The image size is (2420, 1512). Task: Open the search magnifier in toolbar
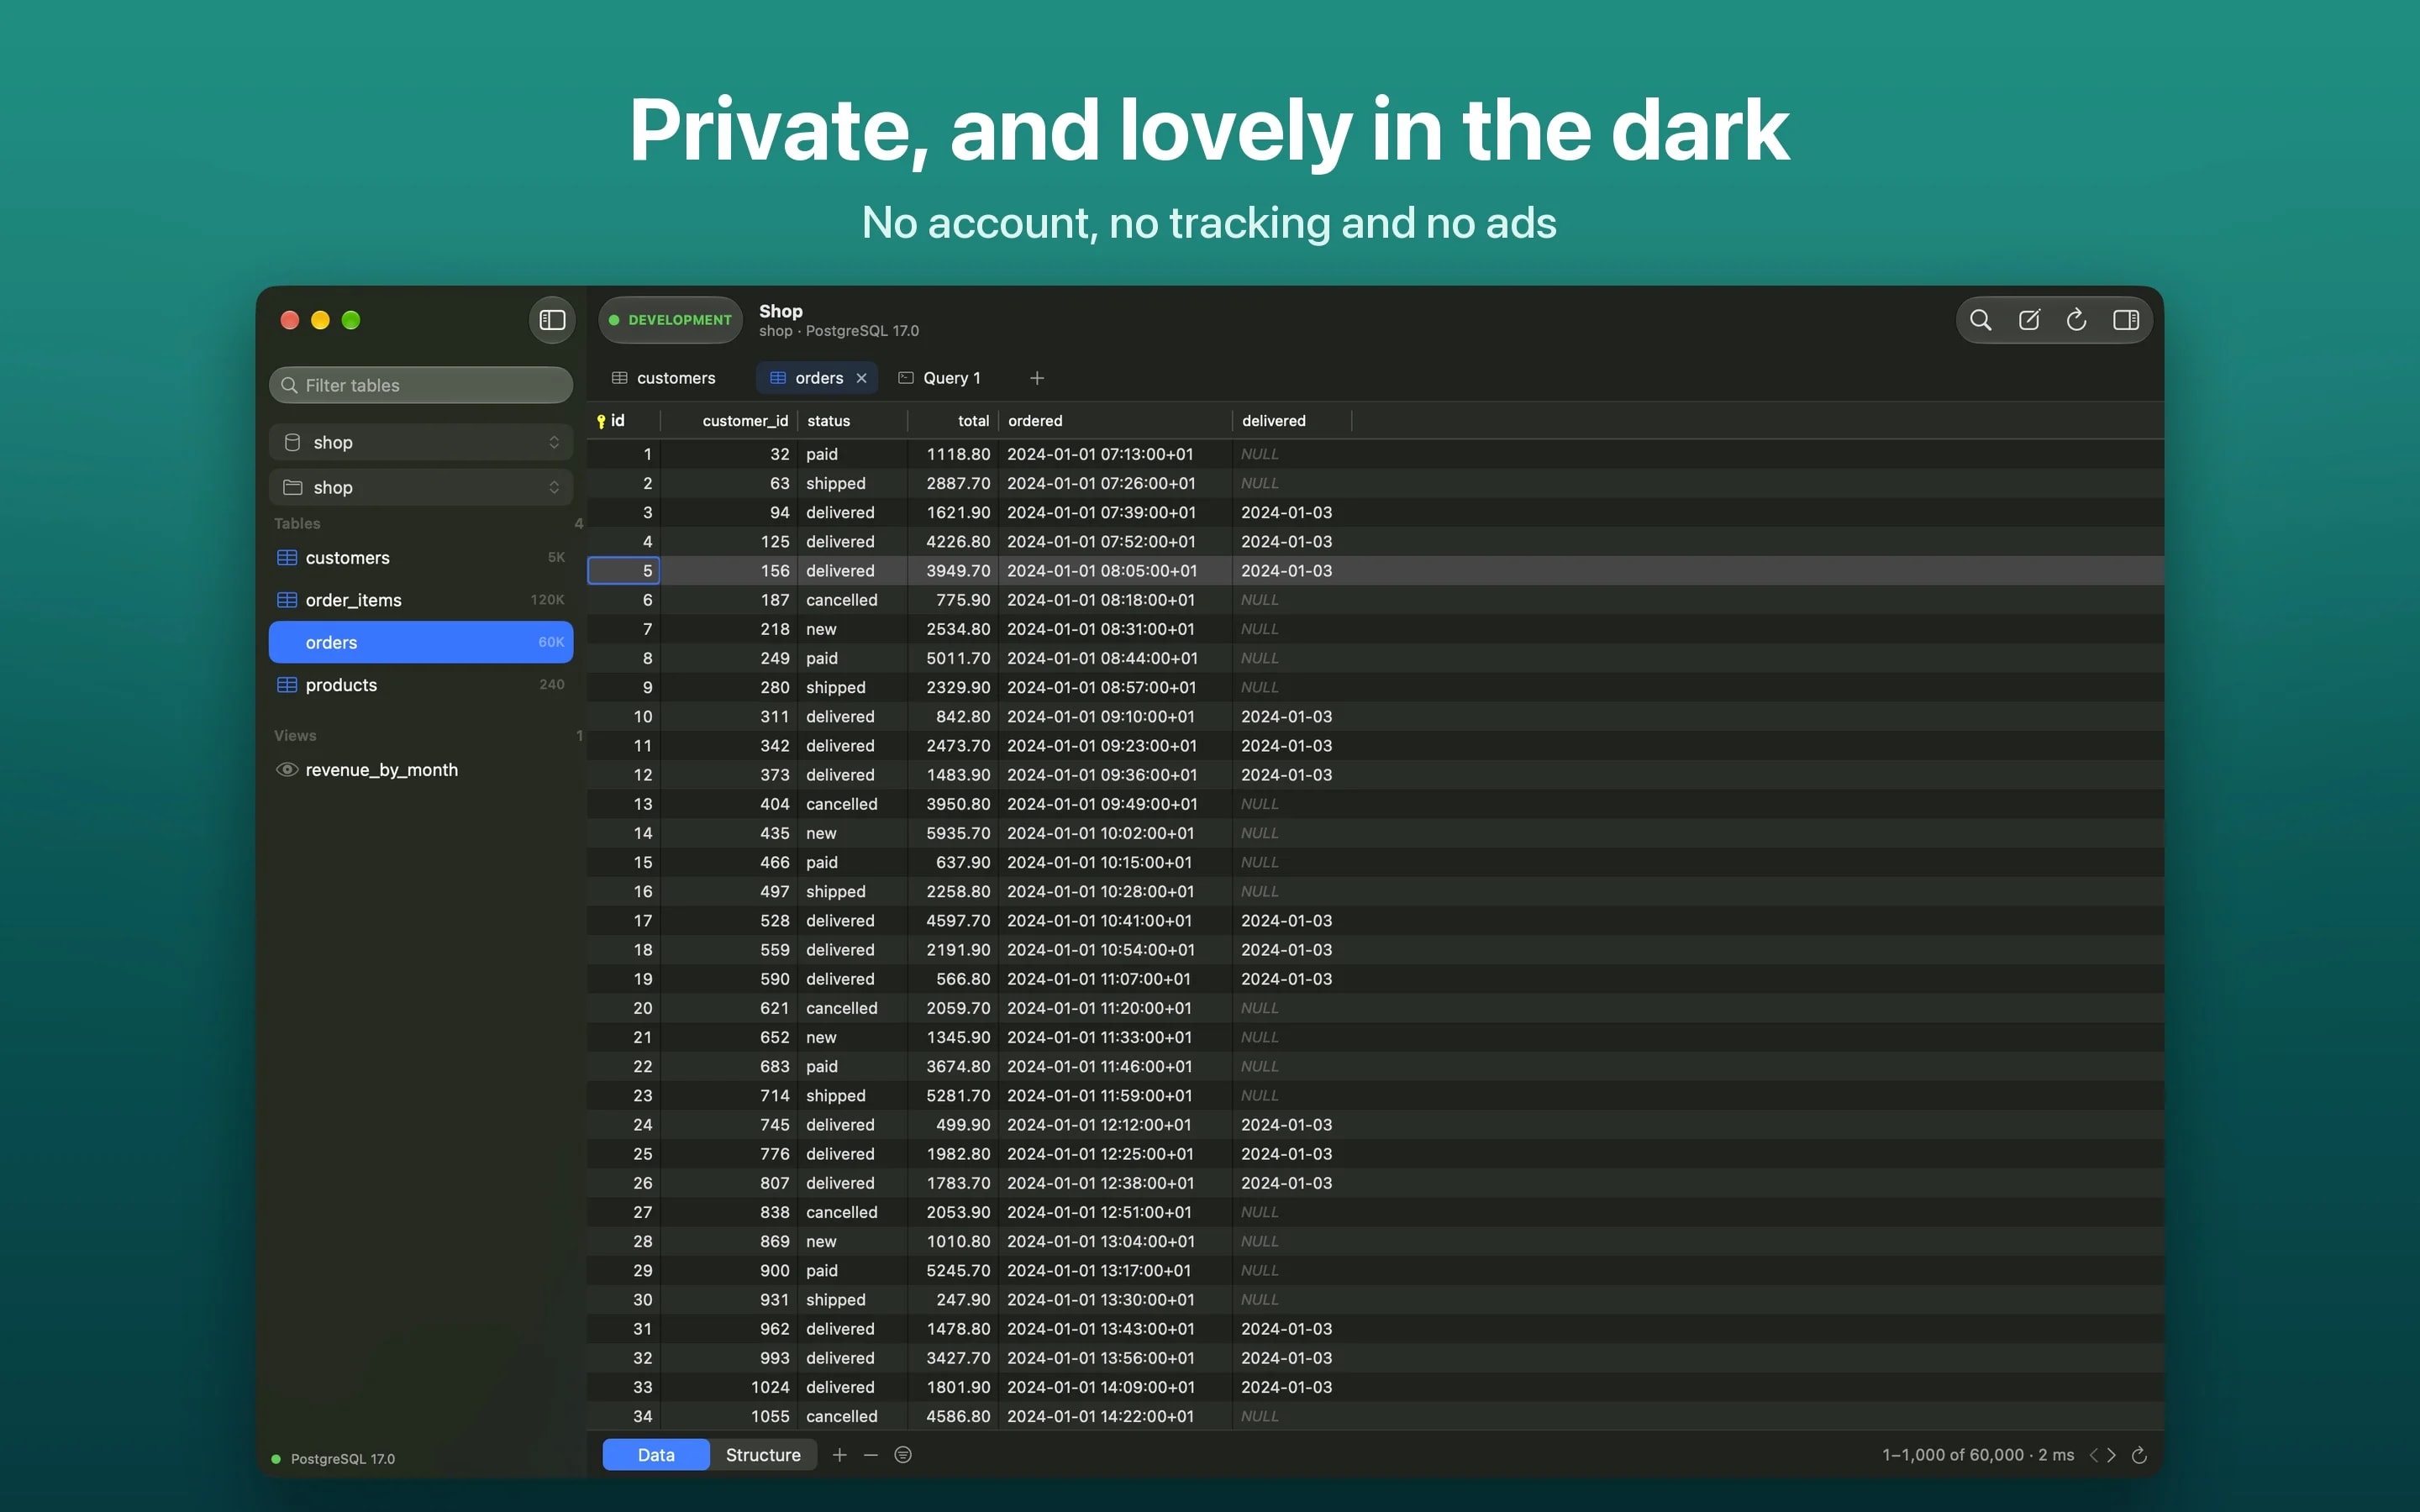[x=1980, y=320]
